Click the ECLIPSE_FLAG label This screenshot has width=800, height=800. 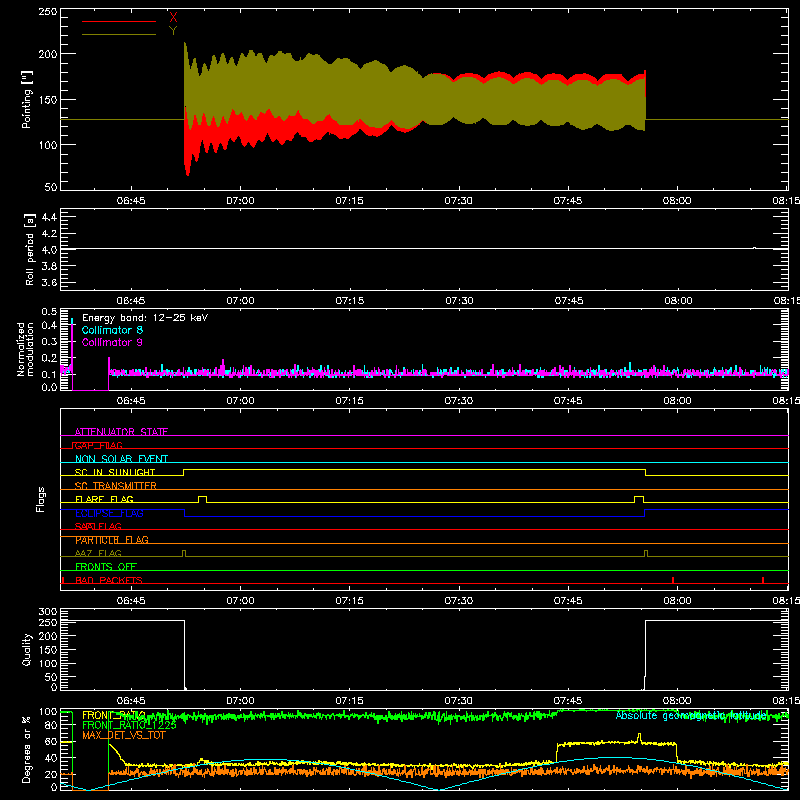[x=109, y=513]
